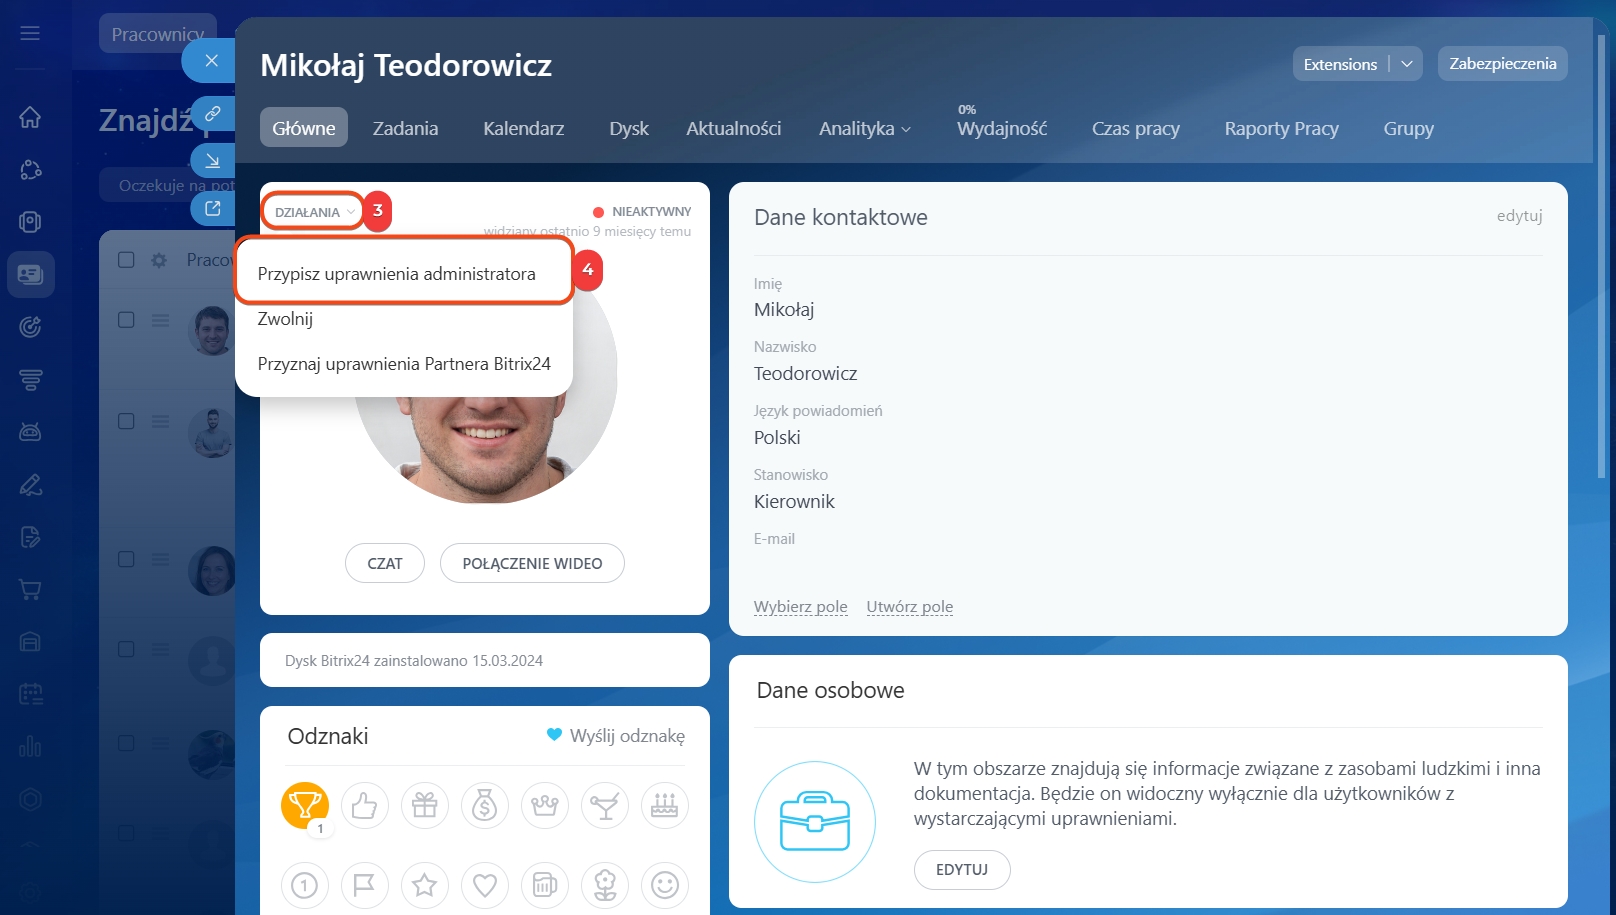Open the DZIAŁANIA actions dropdown
Screen dimensions: 1616x915
click(313, 212)
